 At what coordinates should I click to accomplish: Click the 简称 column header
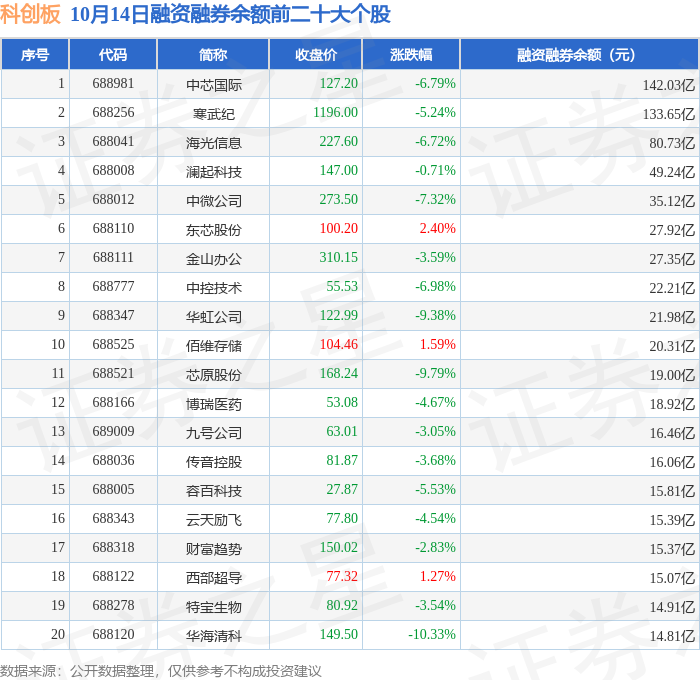pos(213,54)
